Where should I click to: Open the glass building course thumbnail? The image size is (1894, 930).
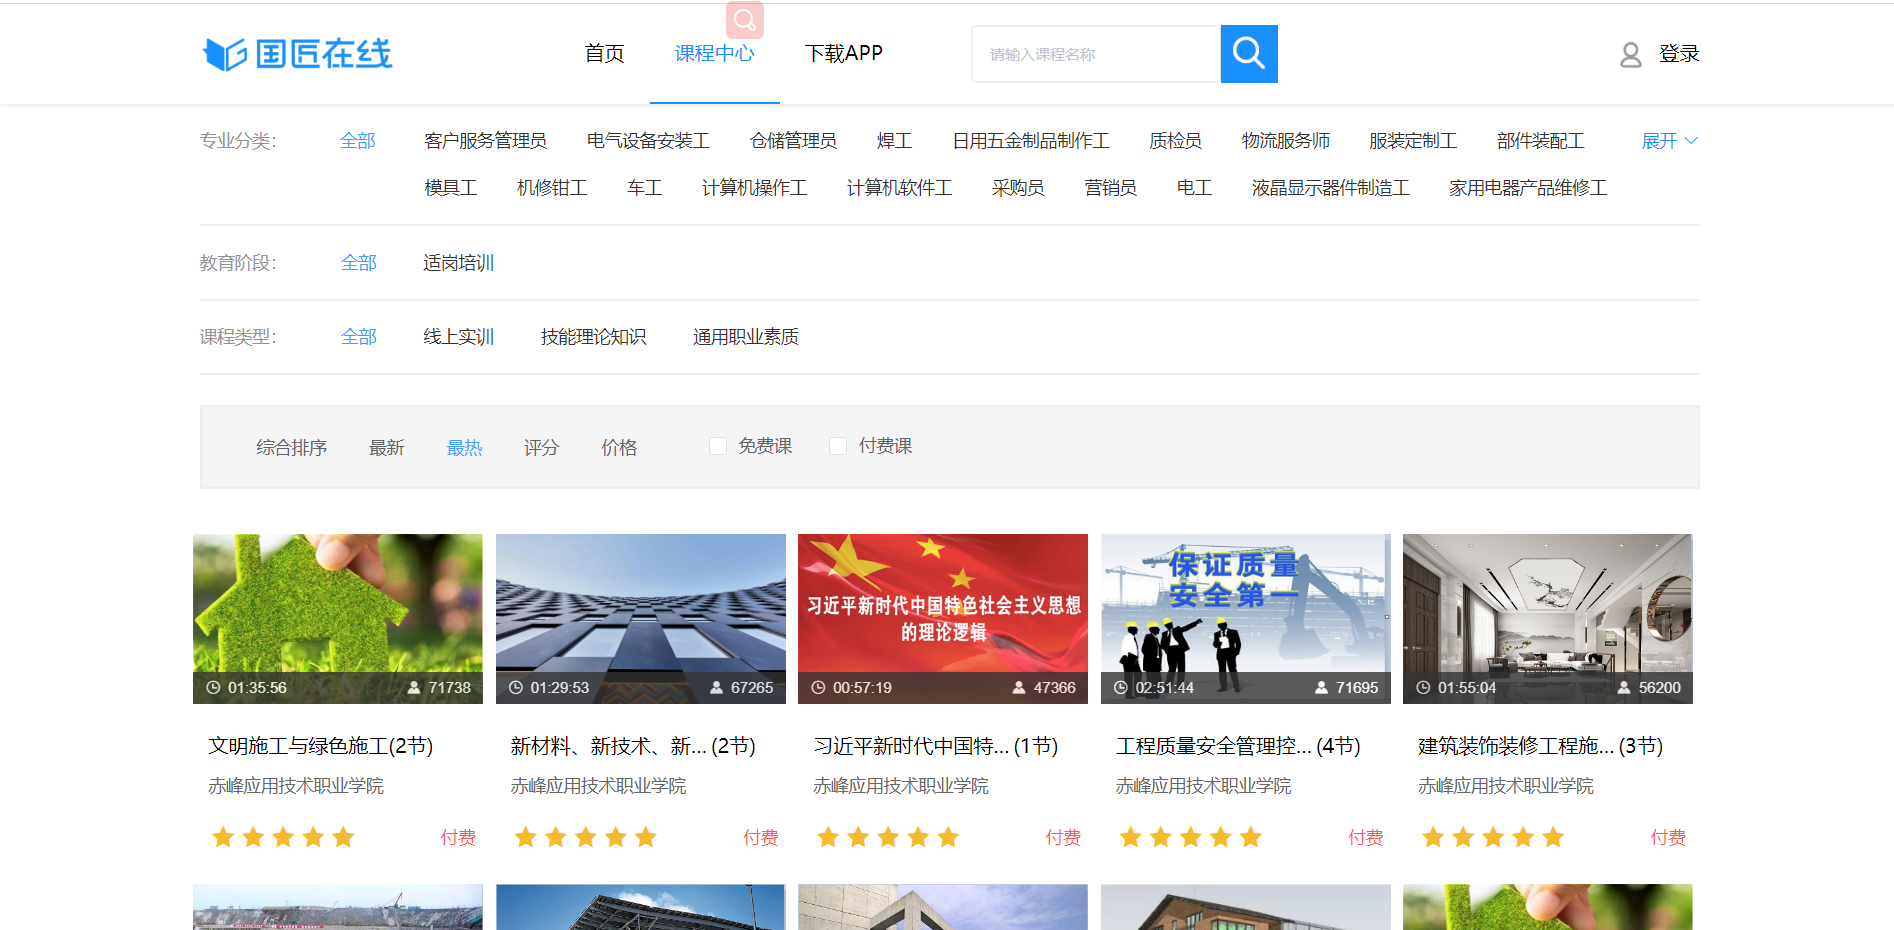click(641, 619)
